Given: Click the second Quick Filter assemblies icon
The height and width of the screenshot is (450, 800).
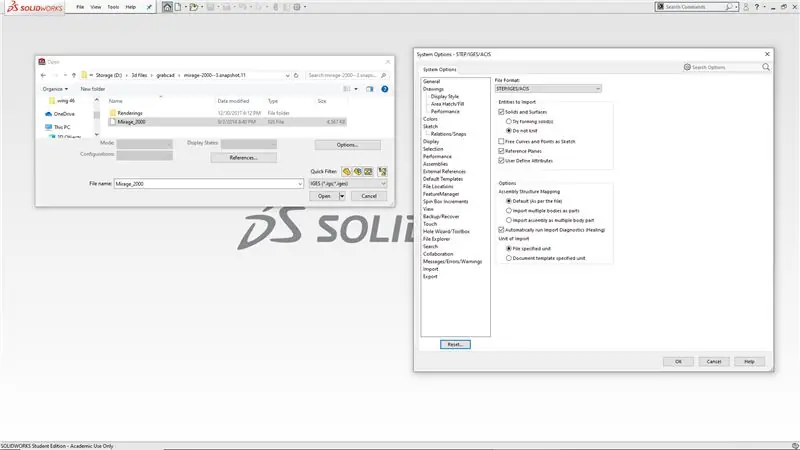Looking at the screenshot, I should [x=358, y=171].
